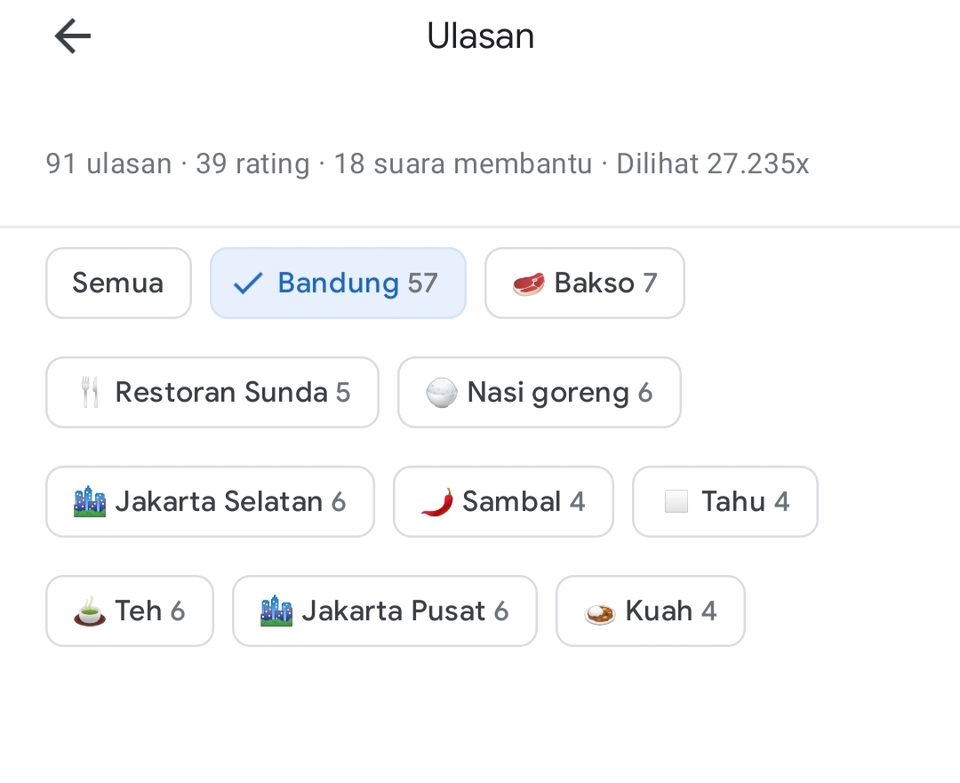Image resolution: width=960 pixels, height=783 pixels.
Task: Click the 91 ulasan review count text
Action: pyautogui.click(x=108, y=163)
